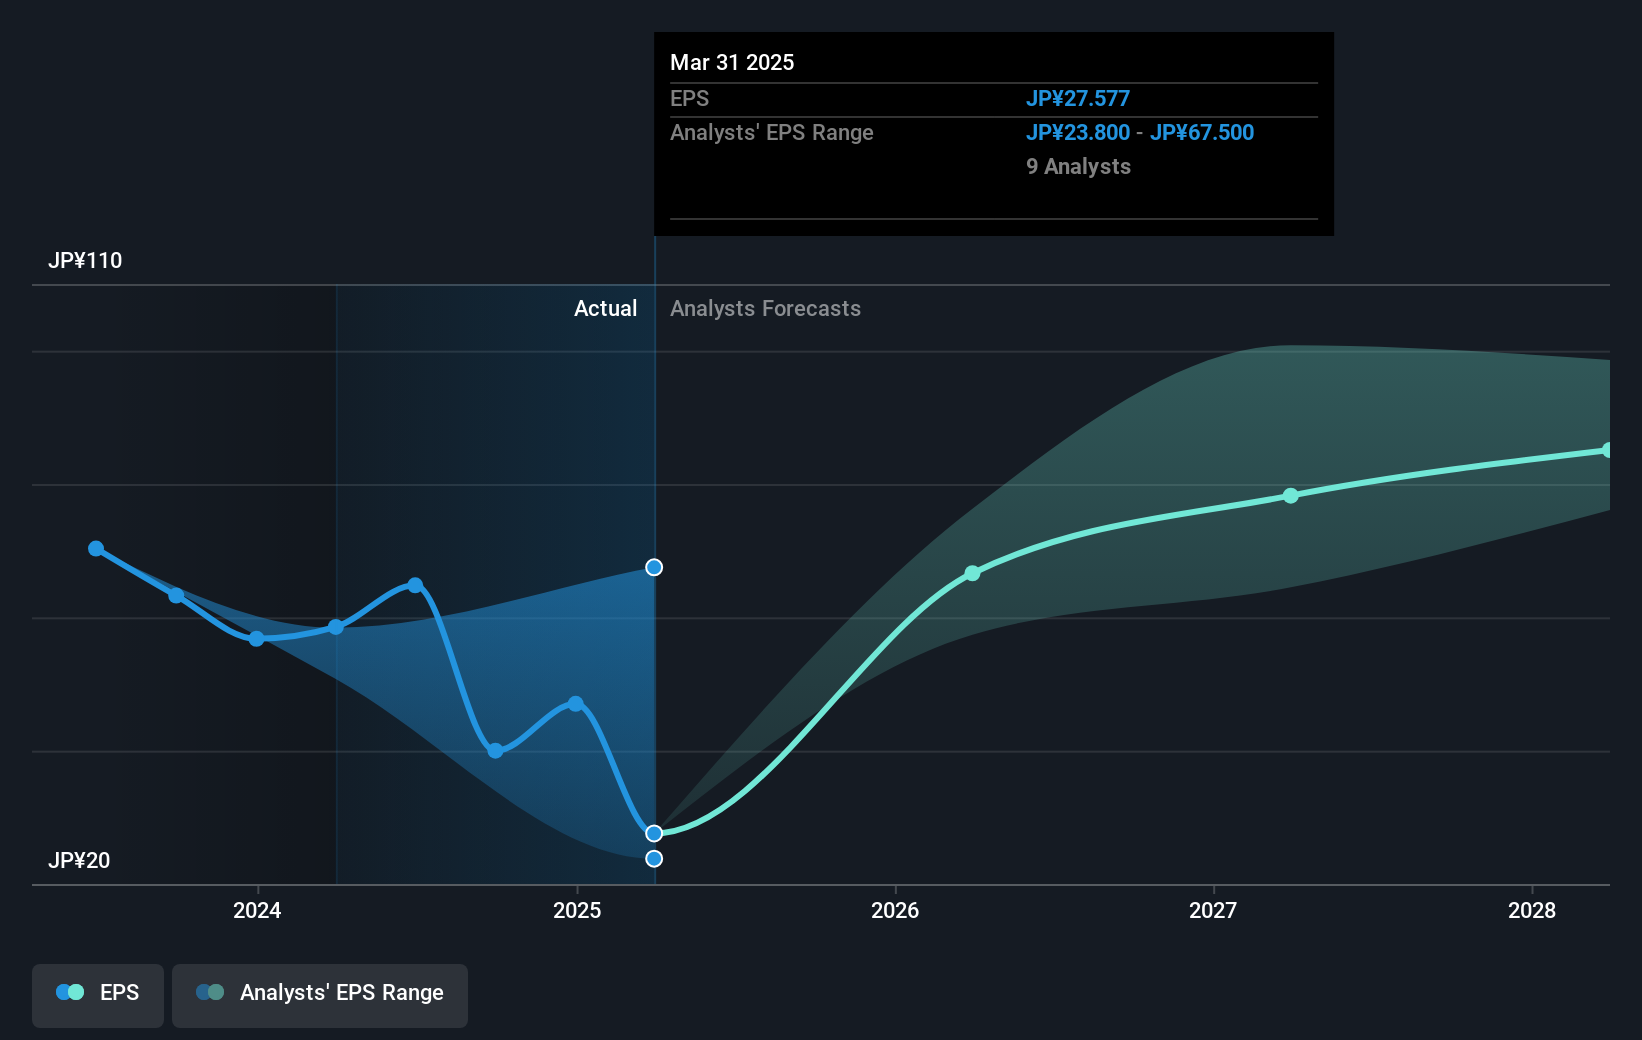Click the forecast data point after 2026
Screen dimensions: 1642x1040
coord(972,573)
